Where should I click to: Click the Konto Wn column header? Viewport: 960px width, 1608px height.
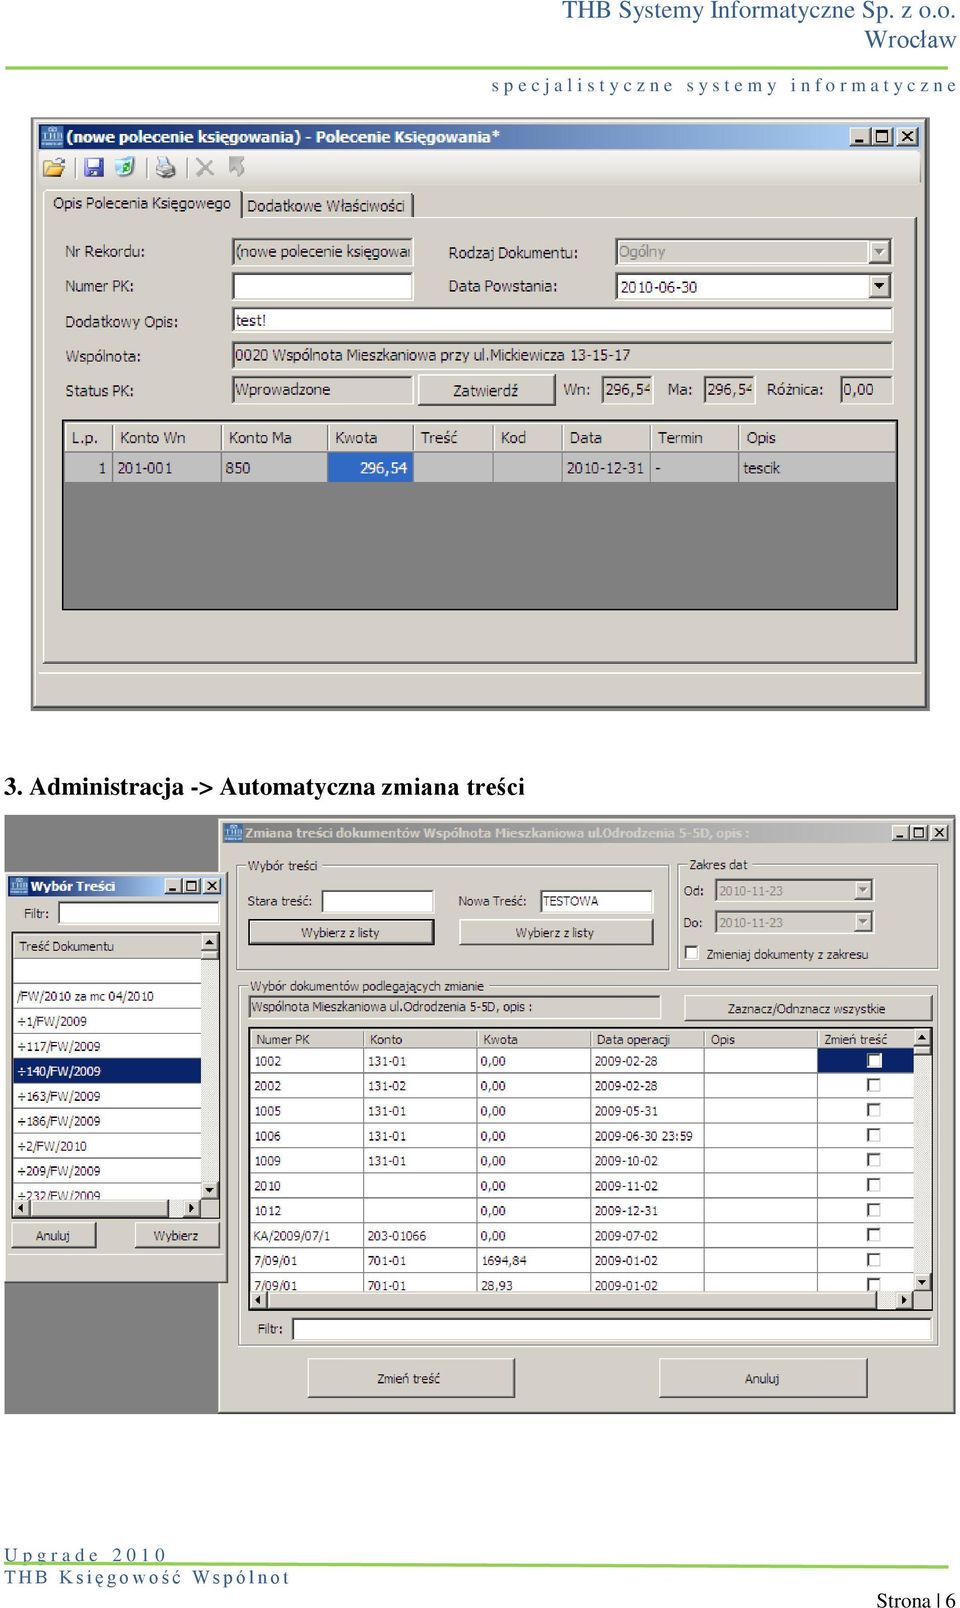(166, 437)
